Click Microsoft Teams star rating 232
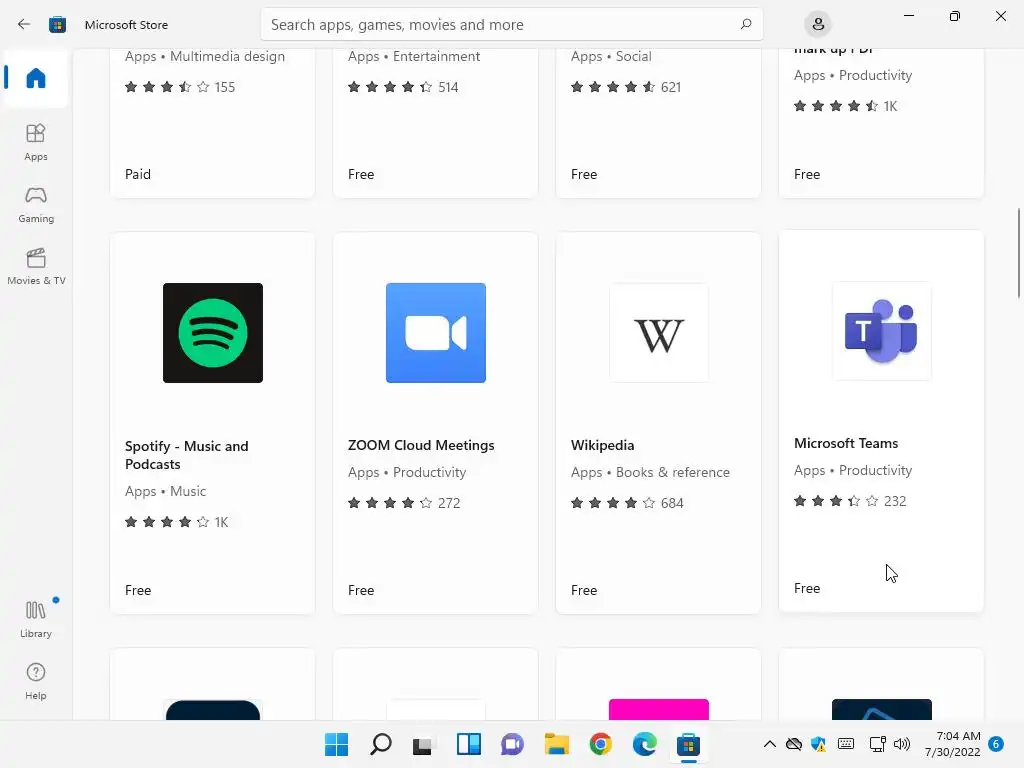The width and height of the screenshot is (1024, 768). coord(850,501)
